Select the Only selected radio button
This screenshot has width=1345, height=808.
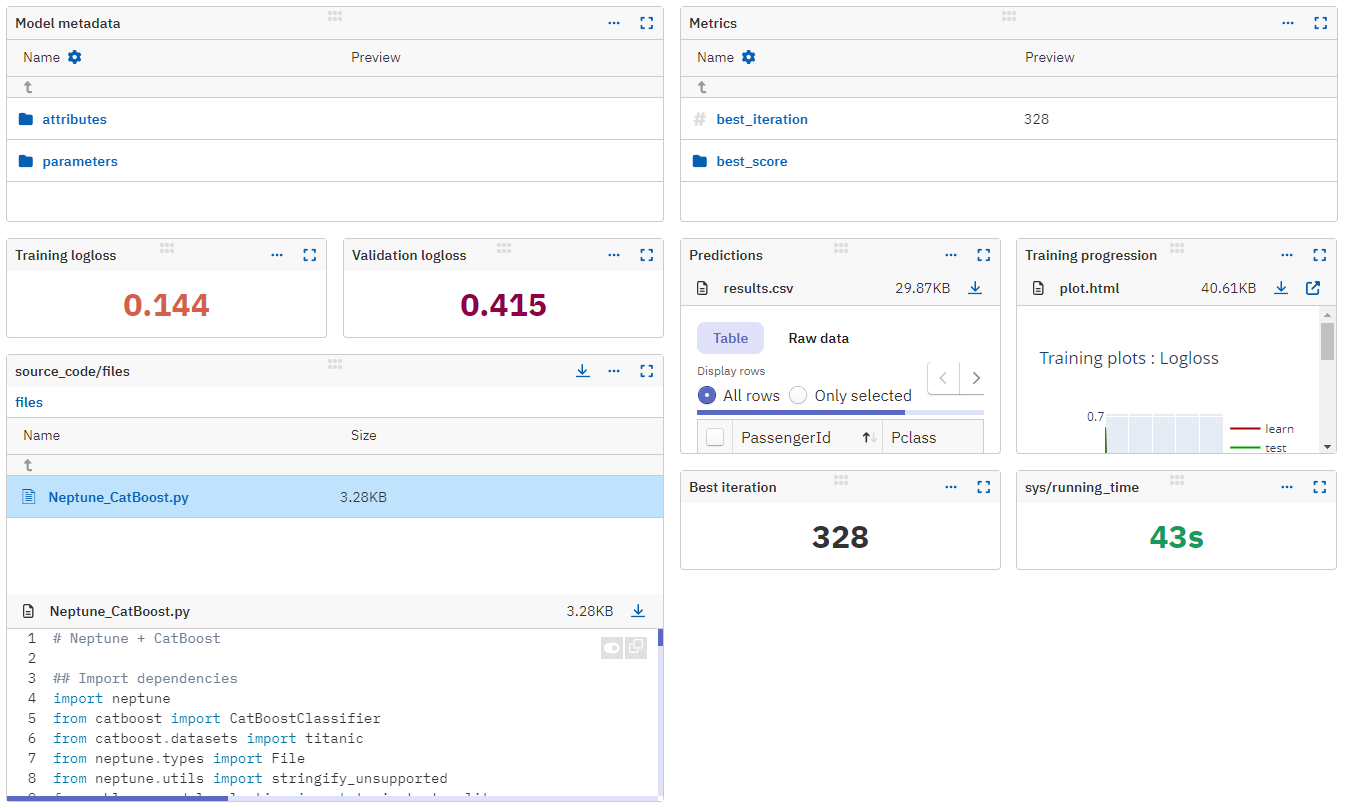click(x=797, y=395)
